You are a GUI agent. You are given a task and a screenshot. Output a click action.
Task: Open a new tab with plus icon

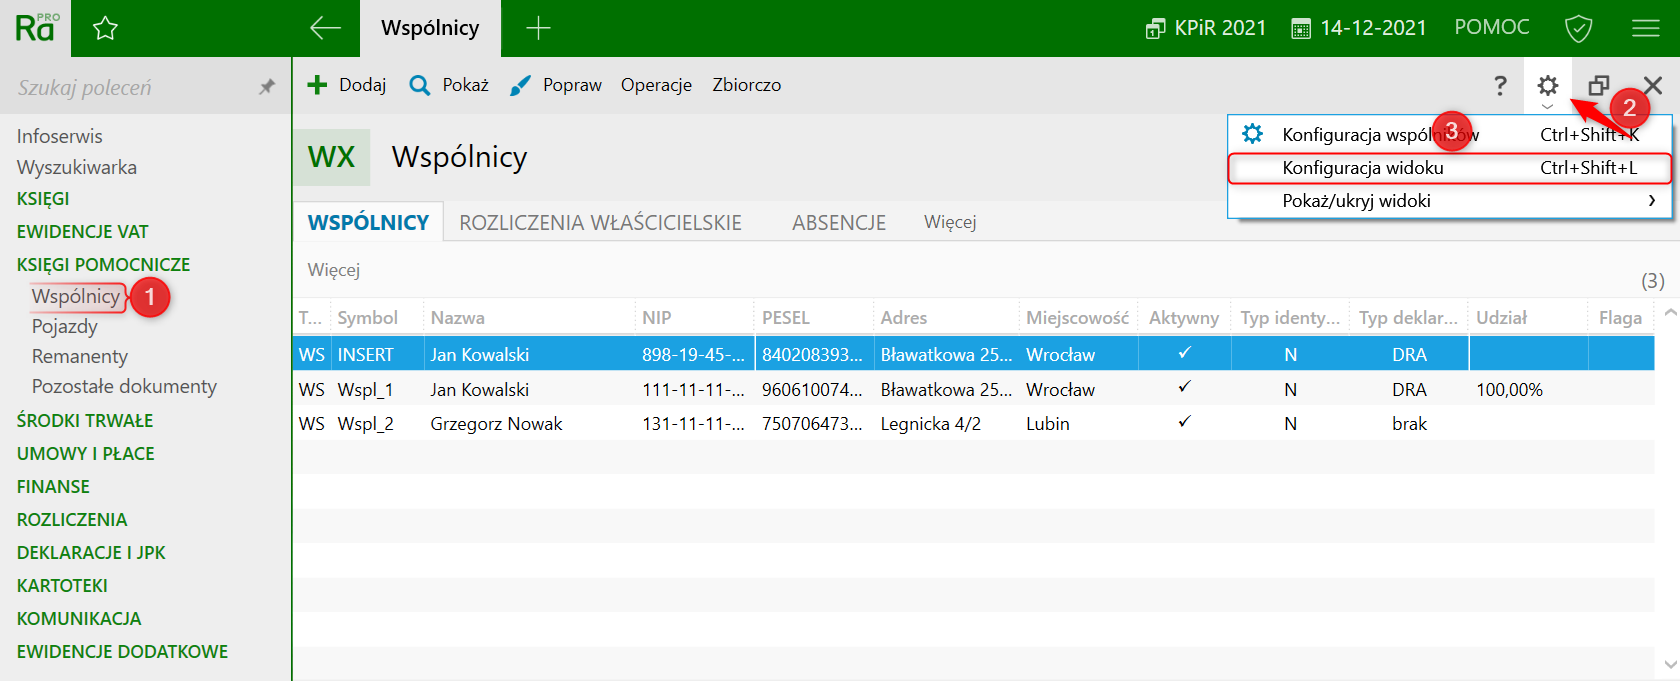(x=538, y=28)
